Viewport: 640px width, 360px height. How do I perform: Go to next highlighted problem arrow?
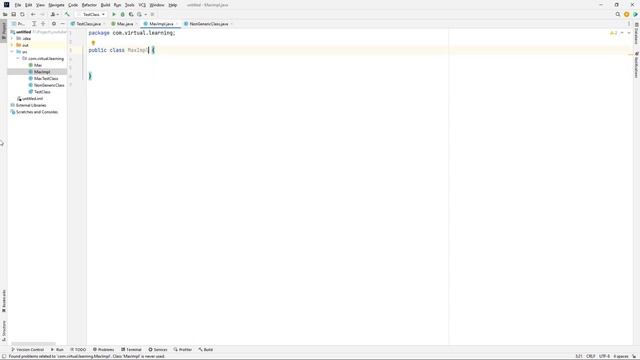629,33
